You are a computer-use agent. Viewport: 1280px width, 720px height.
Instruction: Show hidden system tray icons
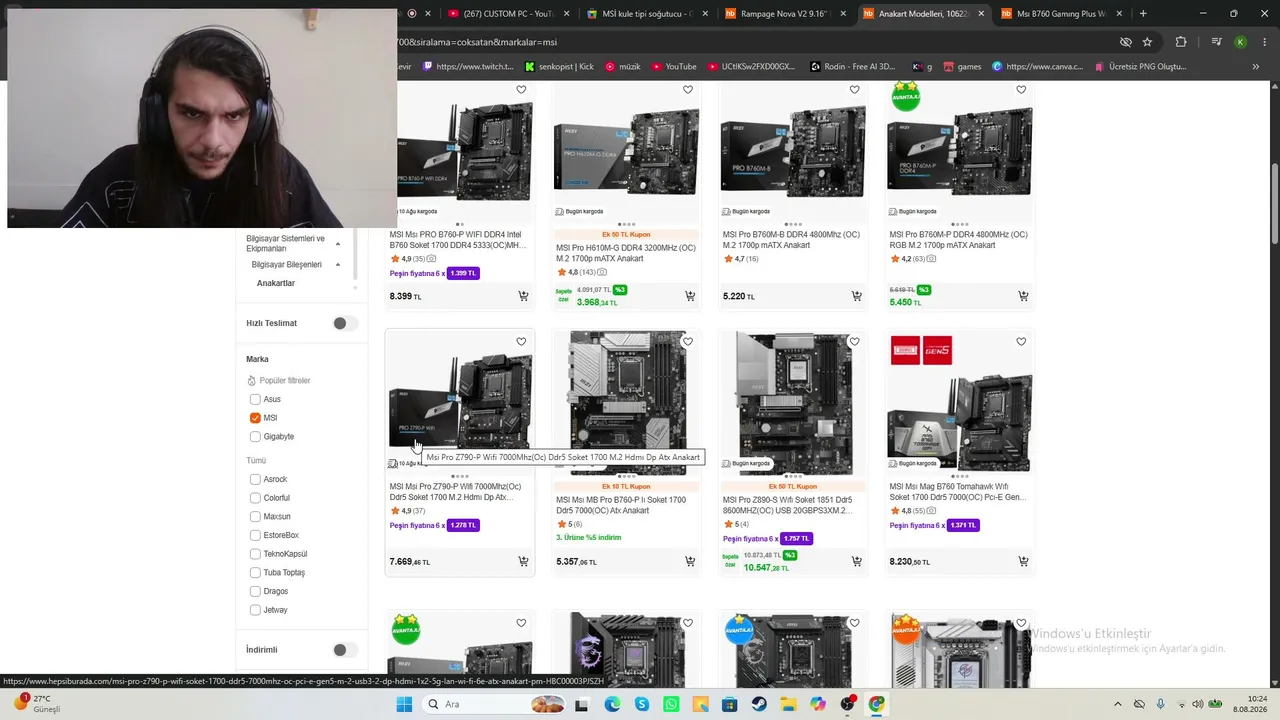coord(1119,704)
